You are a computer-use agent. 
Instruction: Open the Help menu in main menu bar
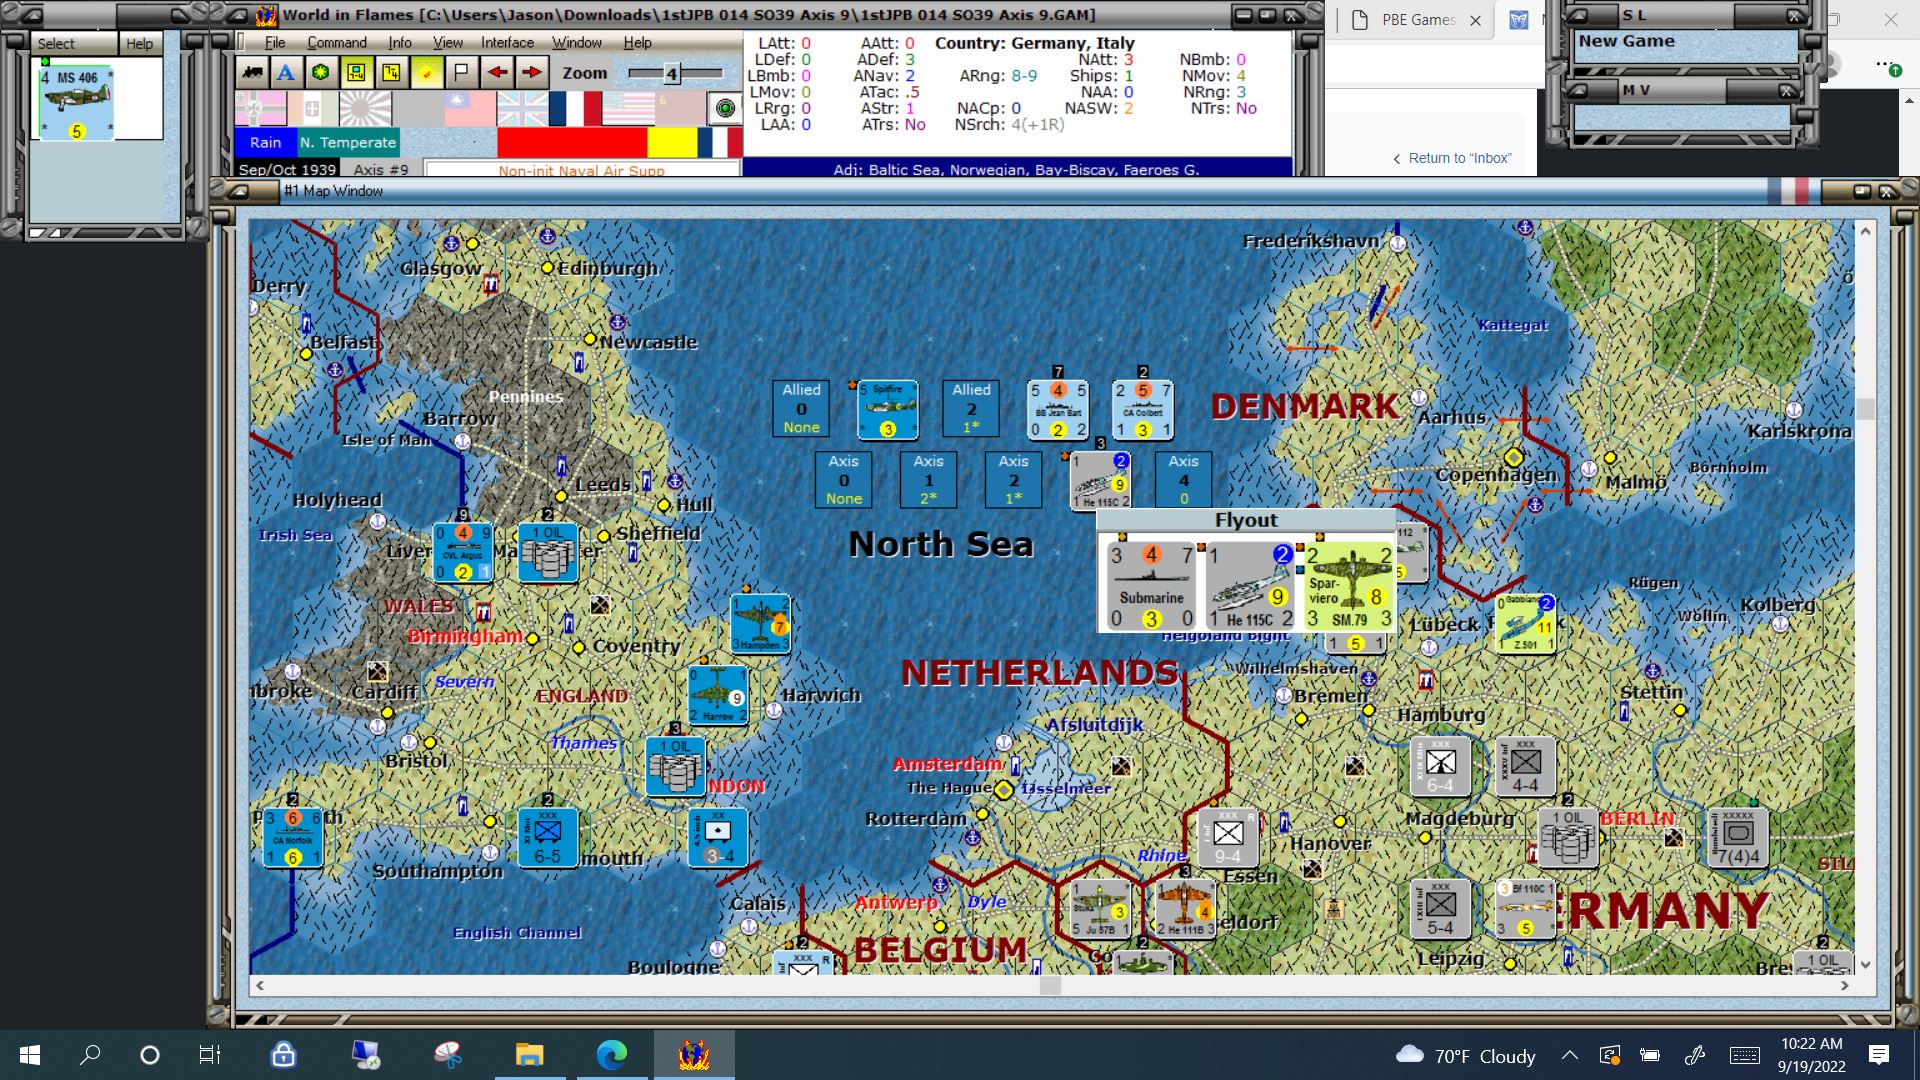(x=637, y=42)
